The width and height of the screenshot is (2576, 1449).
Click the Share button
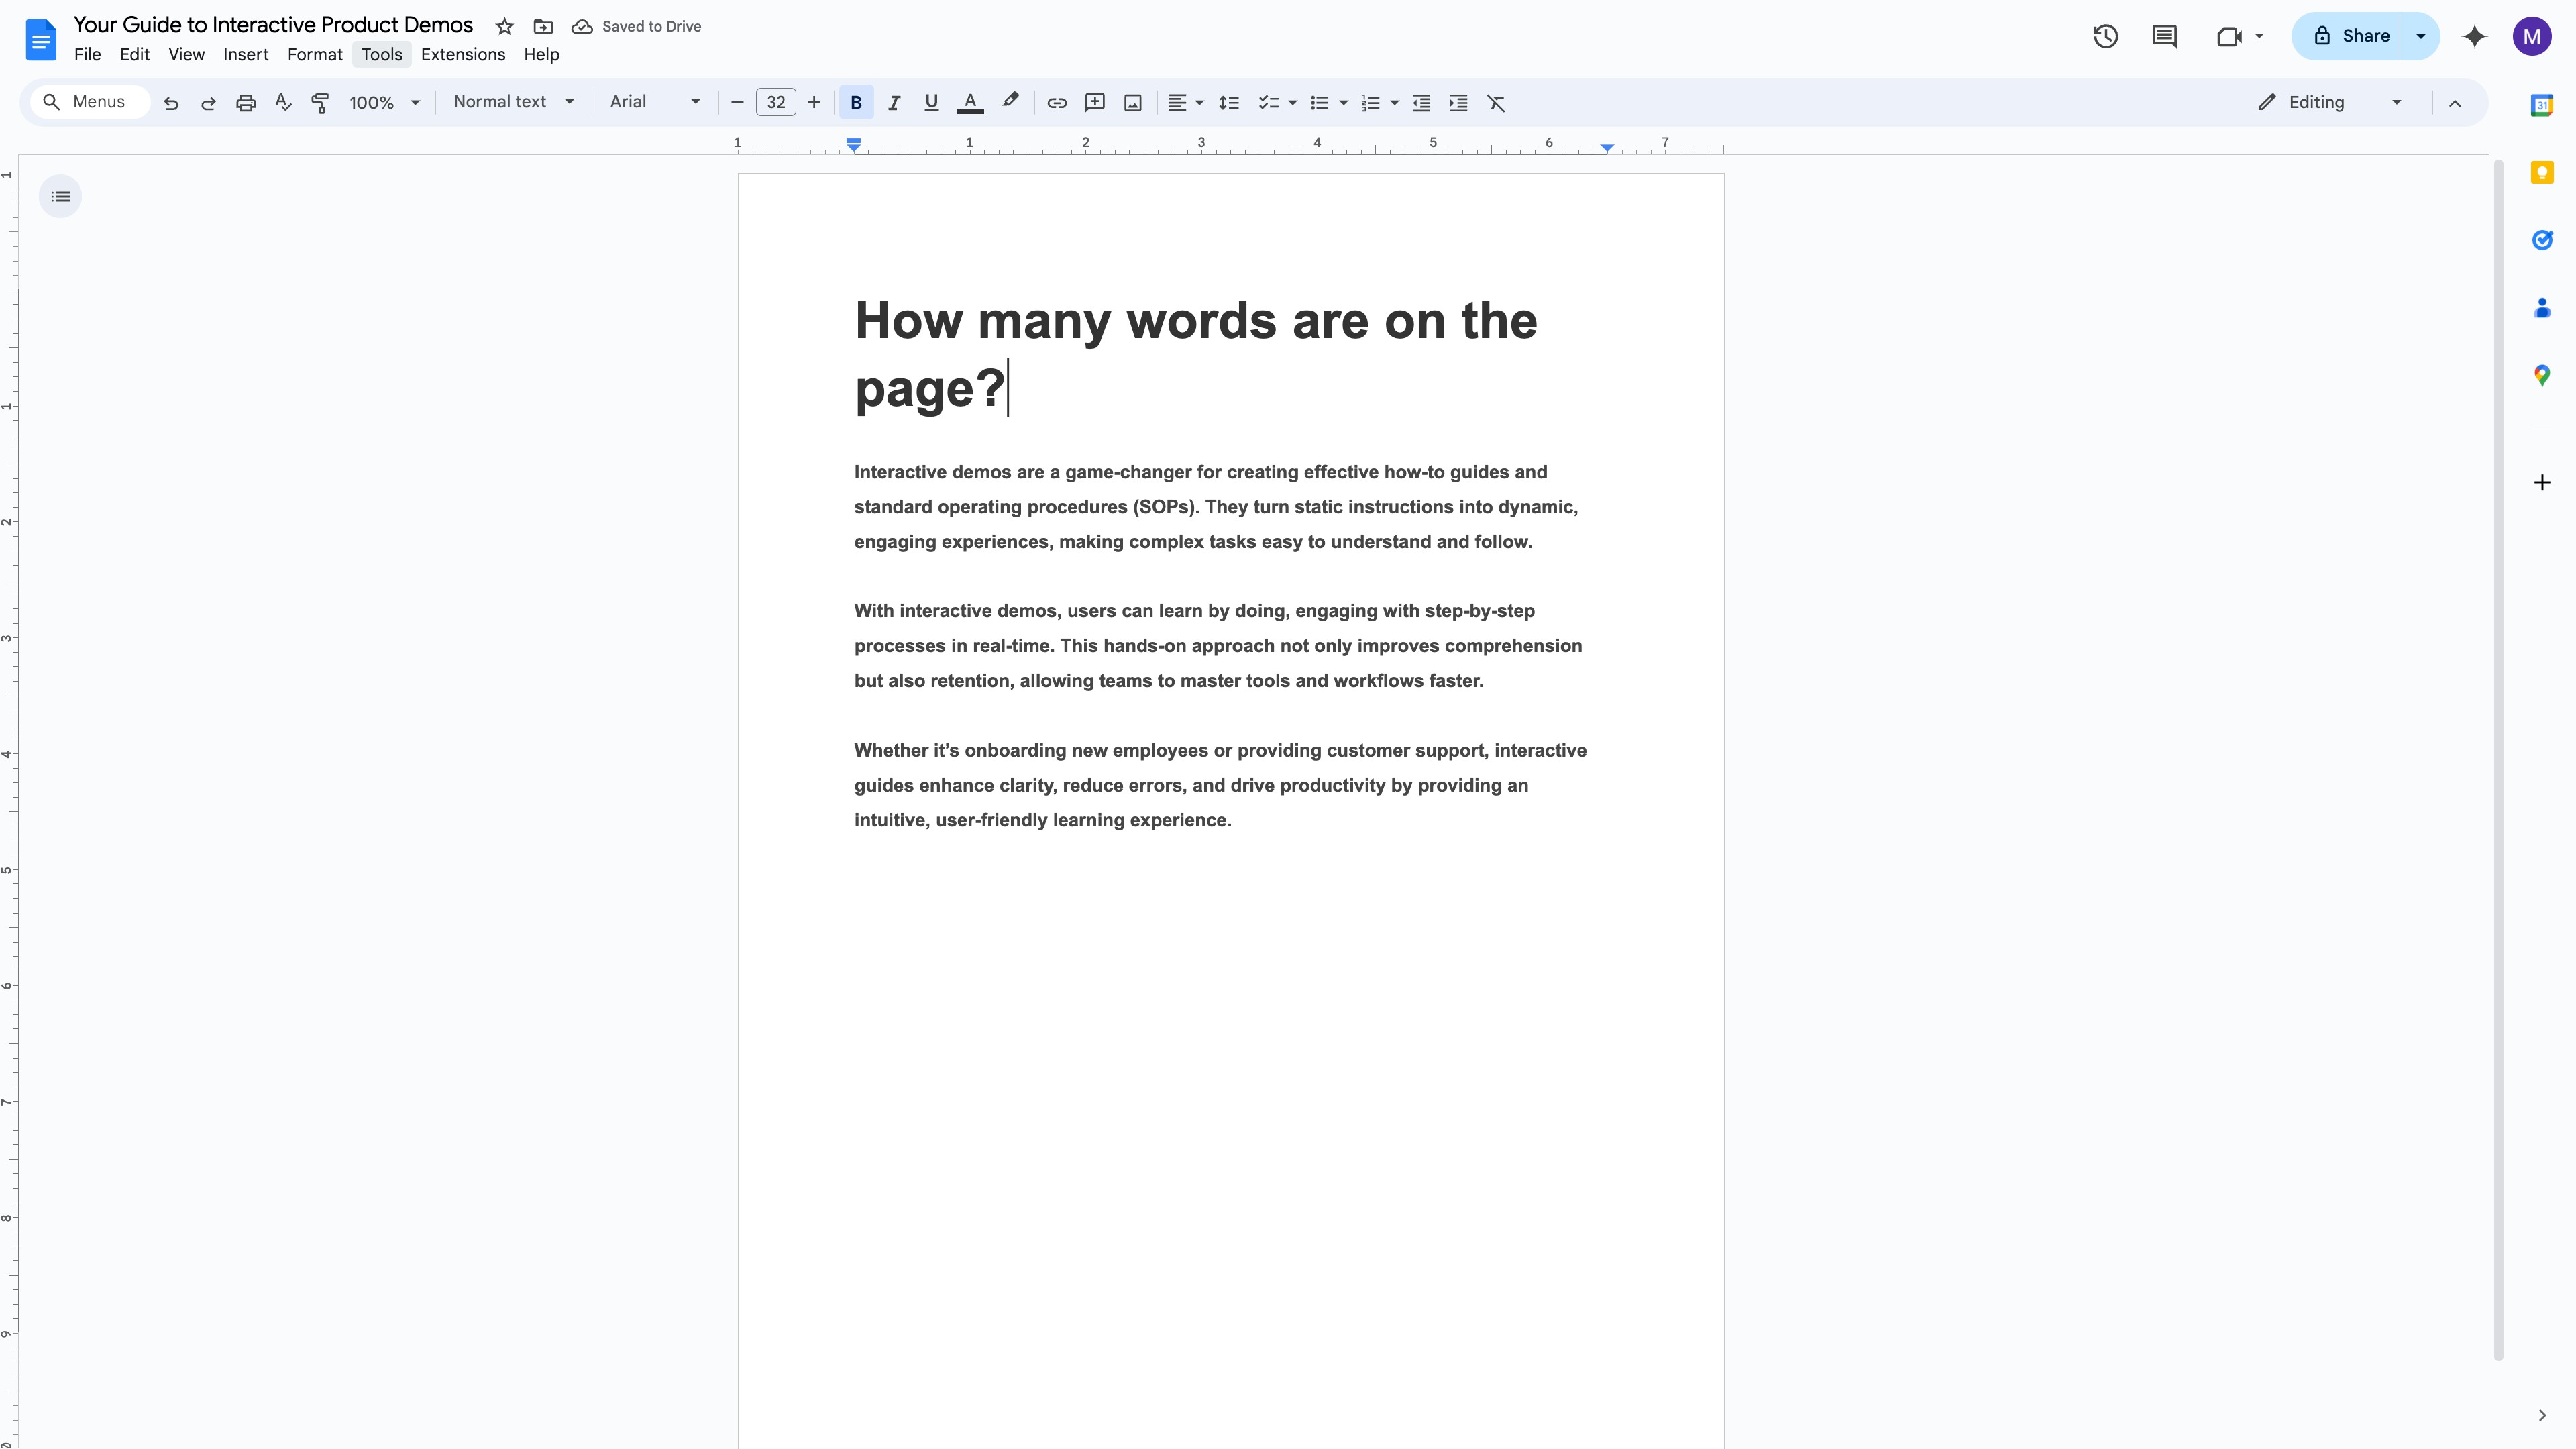click(x=2346, y=36)
